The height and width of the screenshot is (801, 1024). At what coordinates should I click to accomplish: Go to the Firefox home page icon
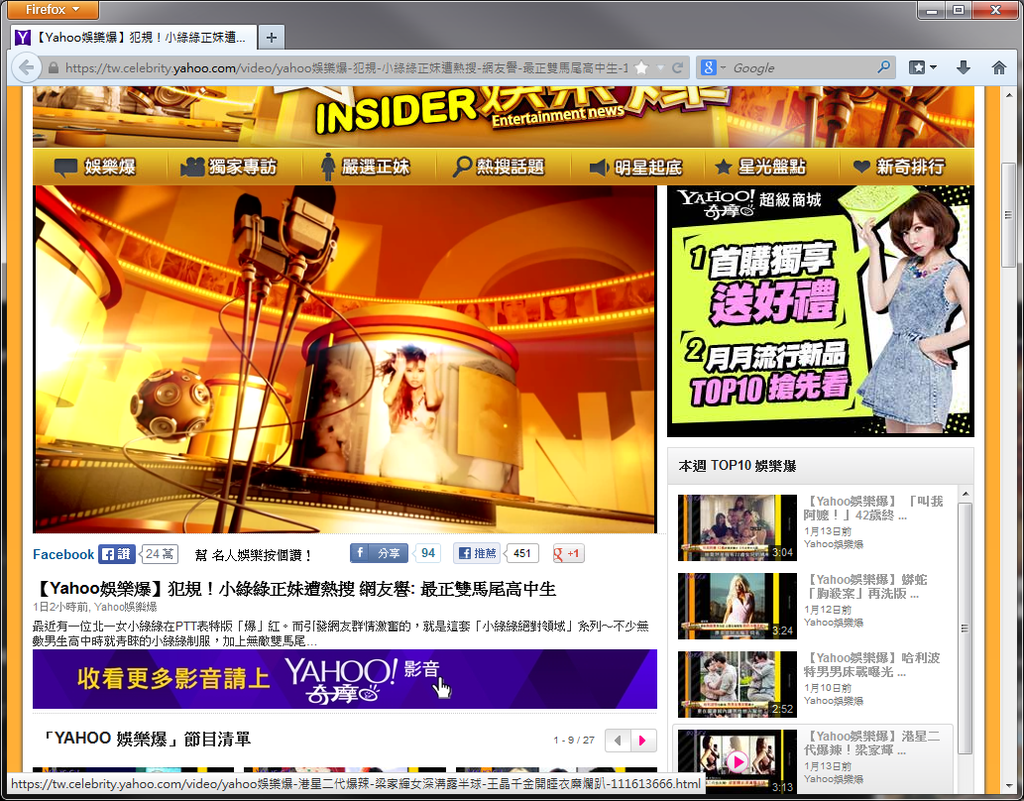(999, 67)
